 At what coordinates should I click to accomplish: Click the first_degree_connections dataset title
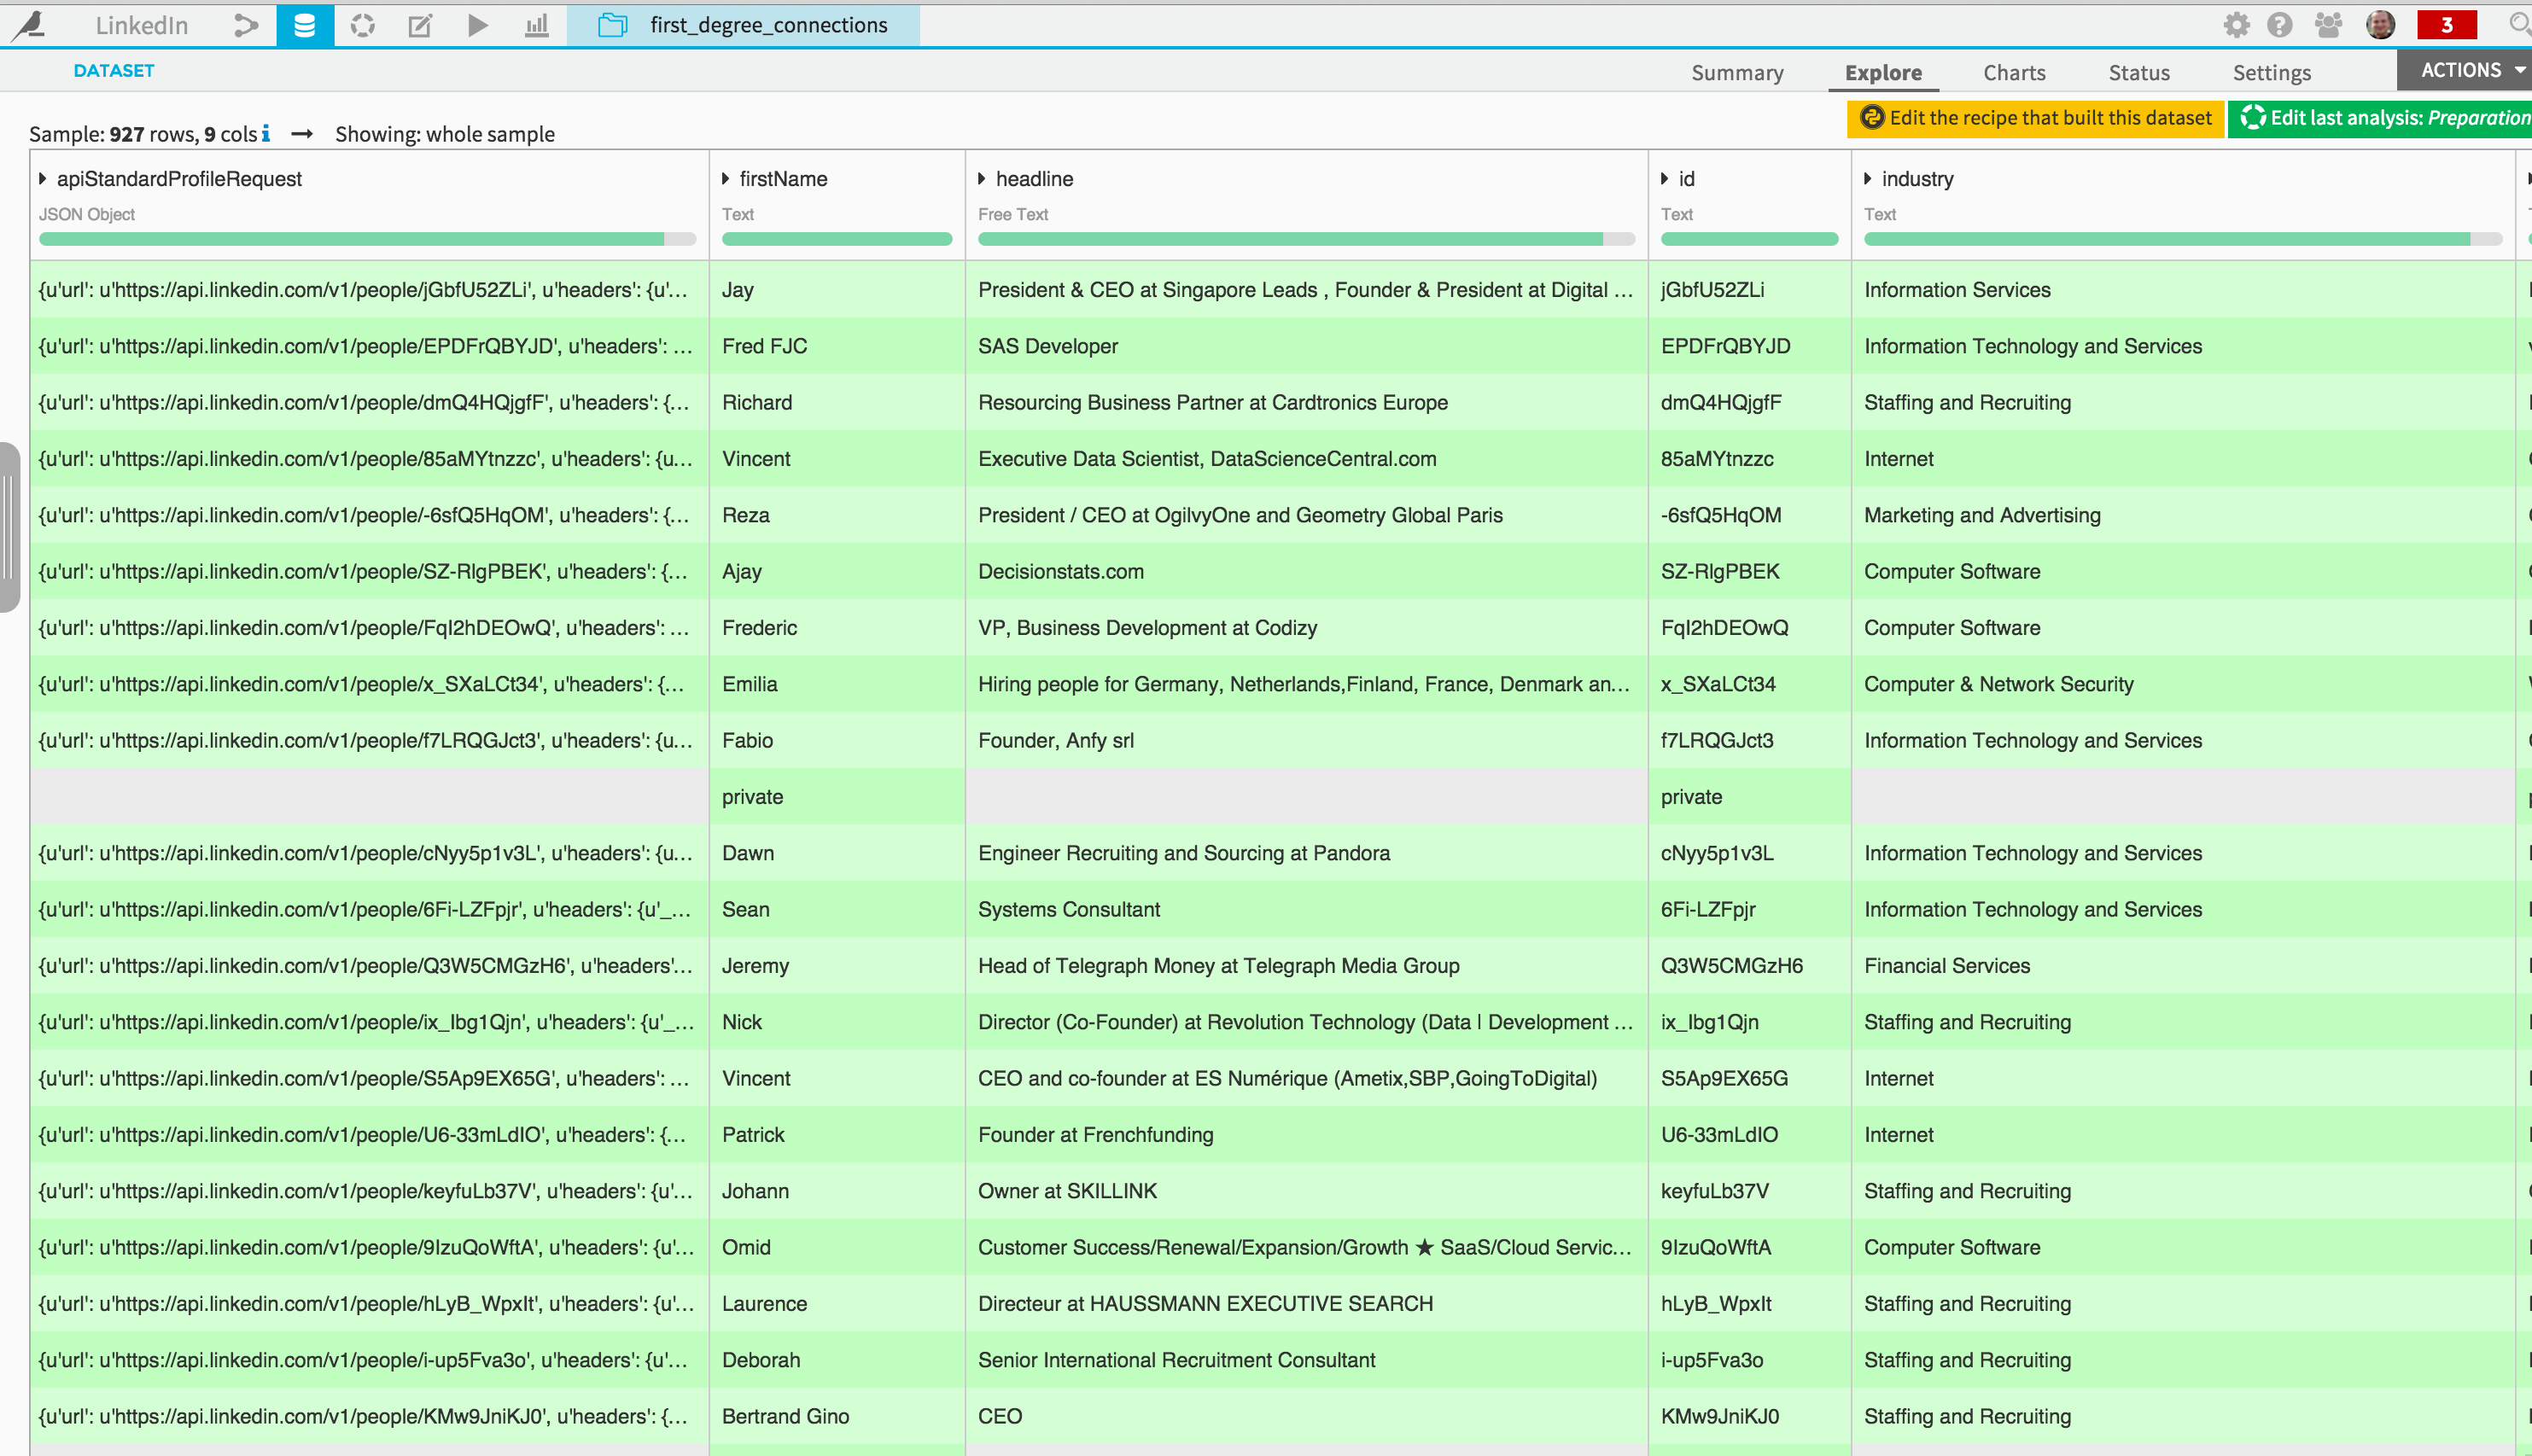click(x=769, y=25)
